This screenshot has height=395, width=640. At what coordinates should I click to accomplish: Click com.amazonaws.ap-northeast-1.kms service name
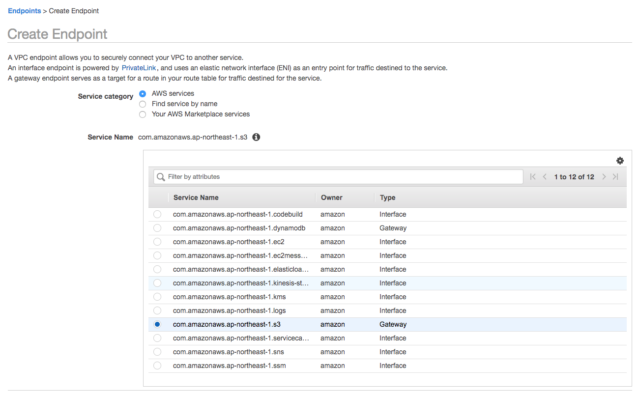pos(229,297)
